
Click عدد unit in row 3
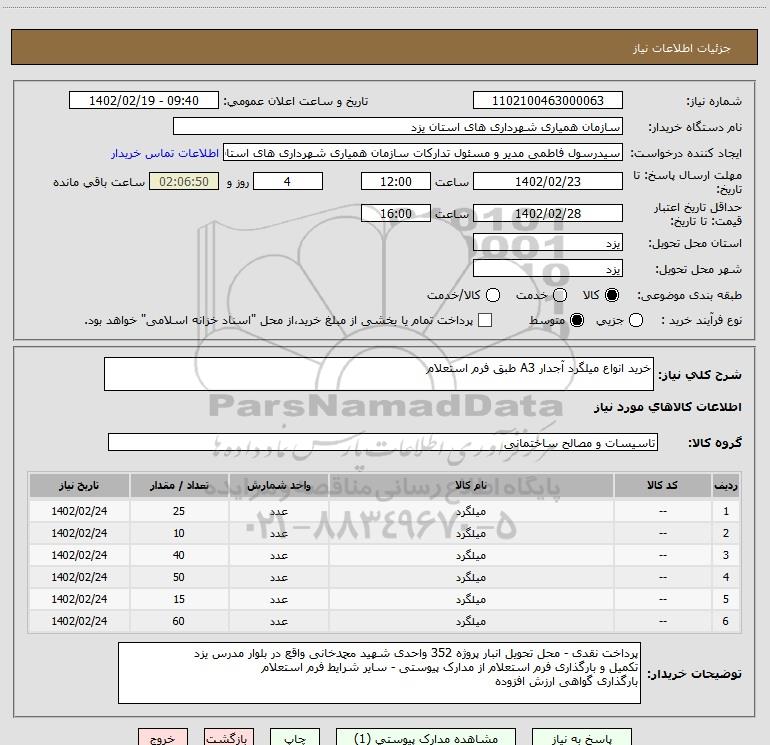[278, 555]
